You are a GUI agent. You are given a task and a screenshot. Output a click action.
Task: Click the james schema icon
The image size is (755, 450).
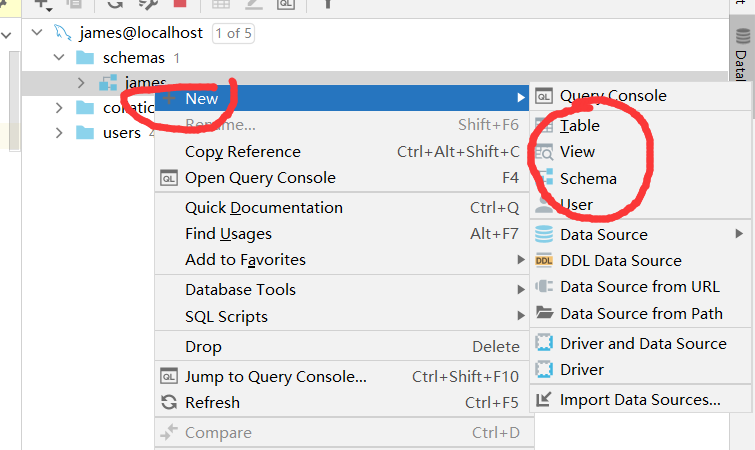pyautogui.click(x=108, y=83)
